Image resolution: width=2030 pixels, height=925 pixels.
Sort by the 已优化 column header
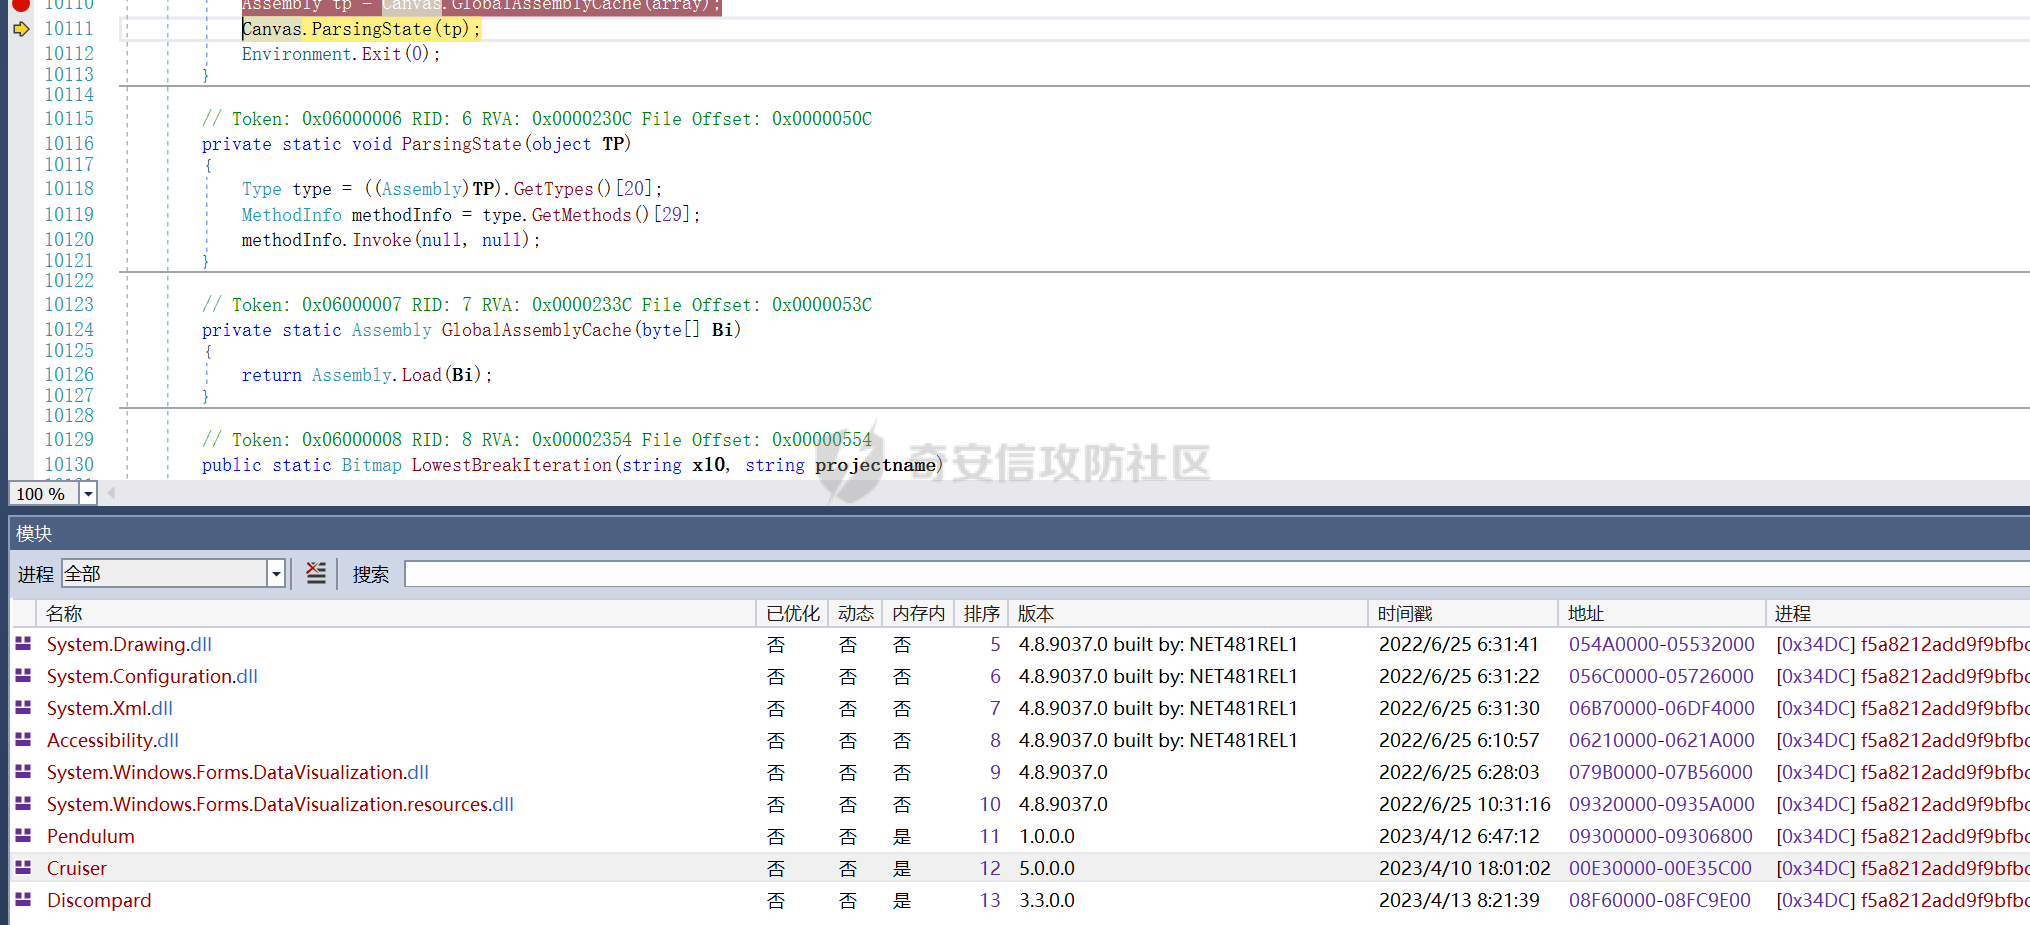[792, 613]
